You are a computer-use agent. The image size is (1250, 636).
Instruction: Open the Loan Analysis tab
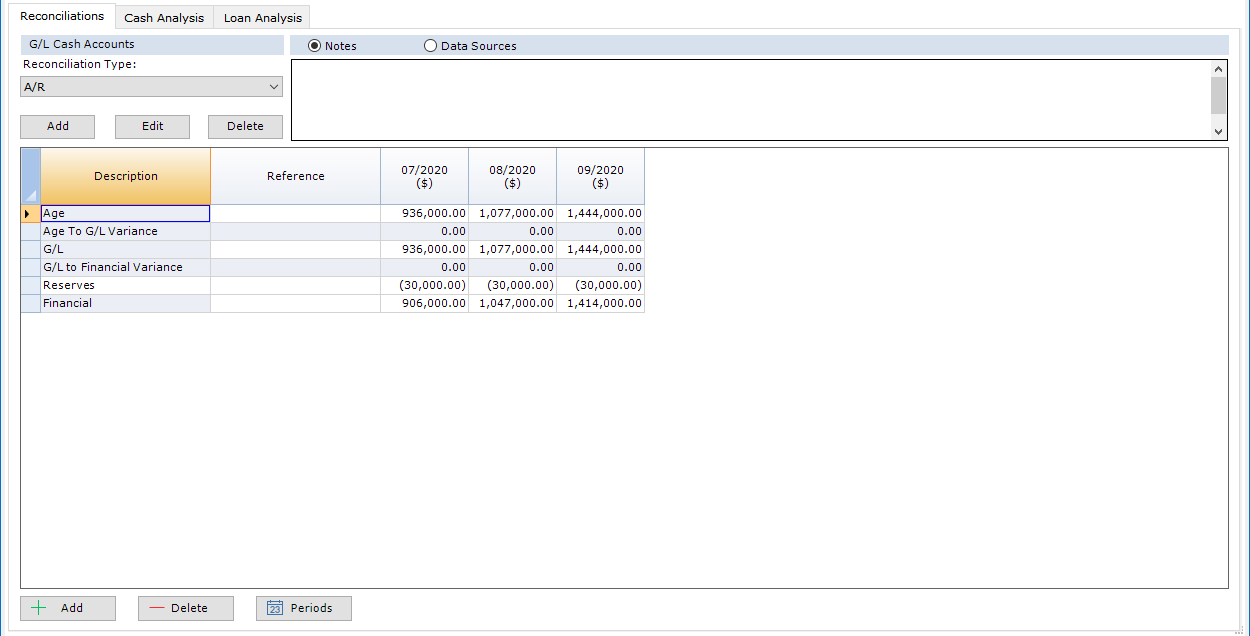pos(262,18)
